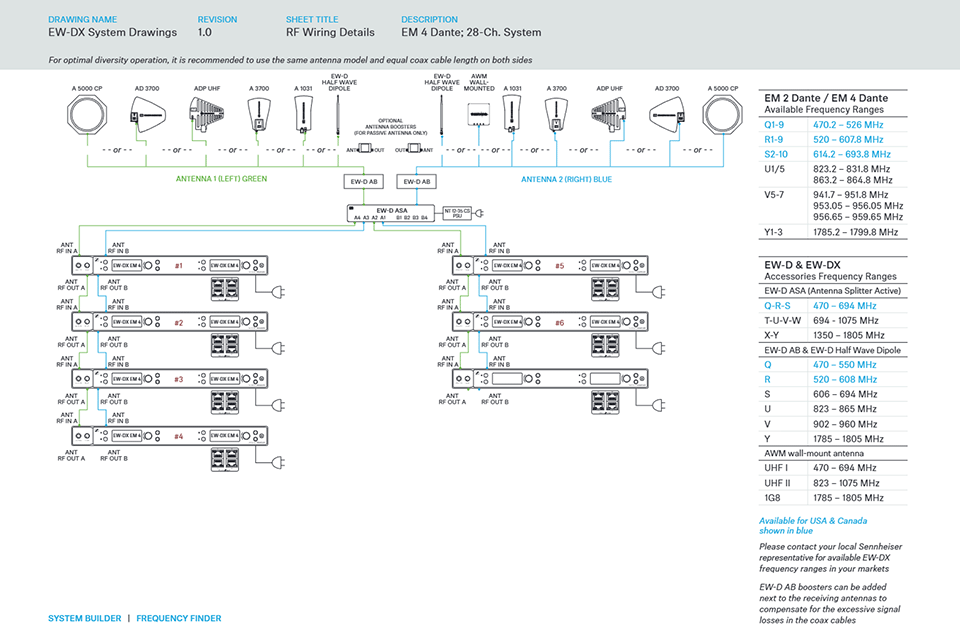Select receiver unit #6
Image resolution: width=960 pixels, height=640 pixels.
(550, 322)
